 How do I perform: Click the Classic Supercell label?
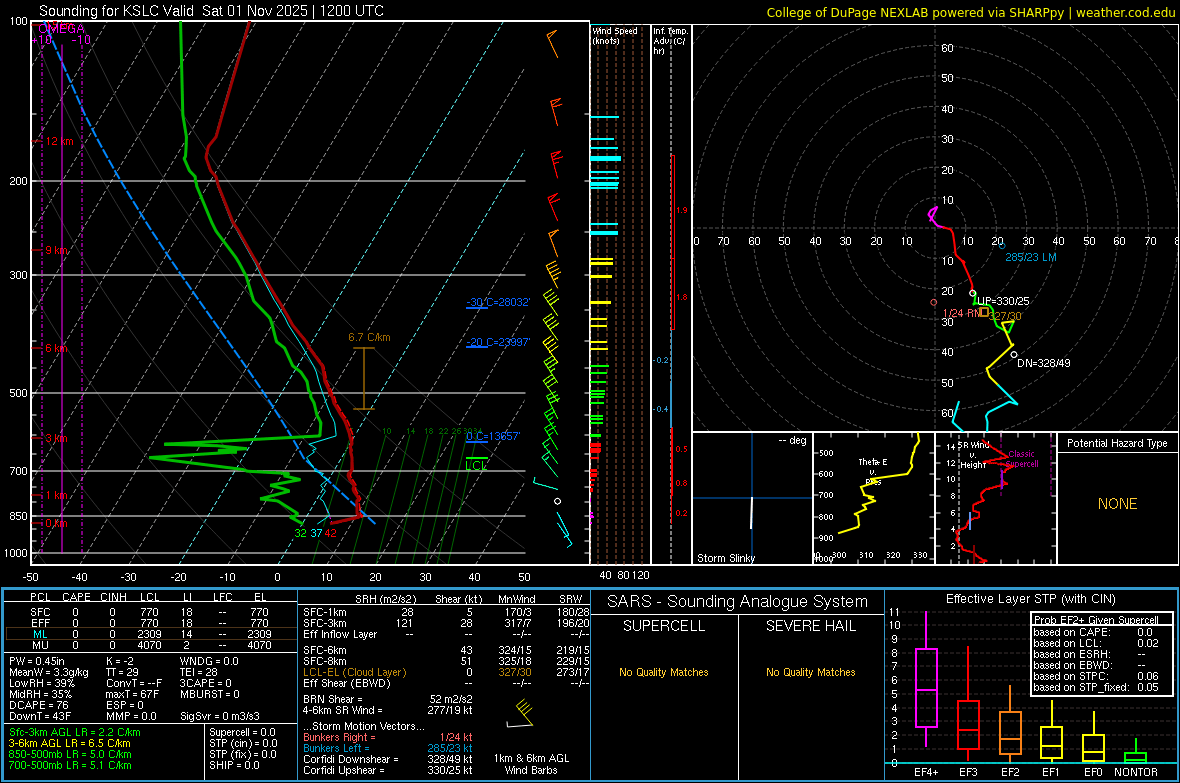1022,459
